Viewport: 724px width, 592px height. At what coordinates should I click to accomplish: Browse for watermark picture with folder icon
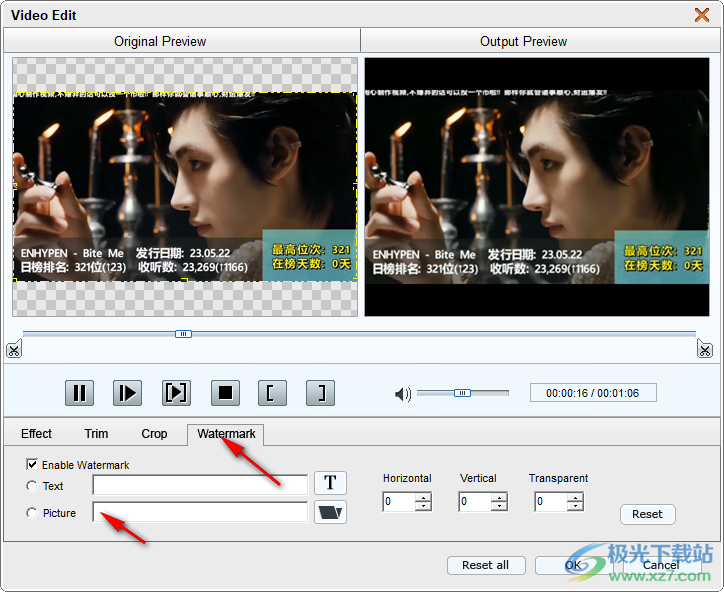pos(330,512)
